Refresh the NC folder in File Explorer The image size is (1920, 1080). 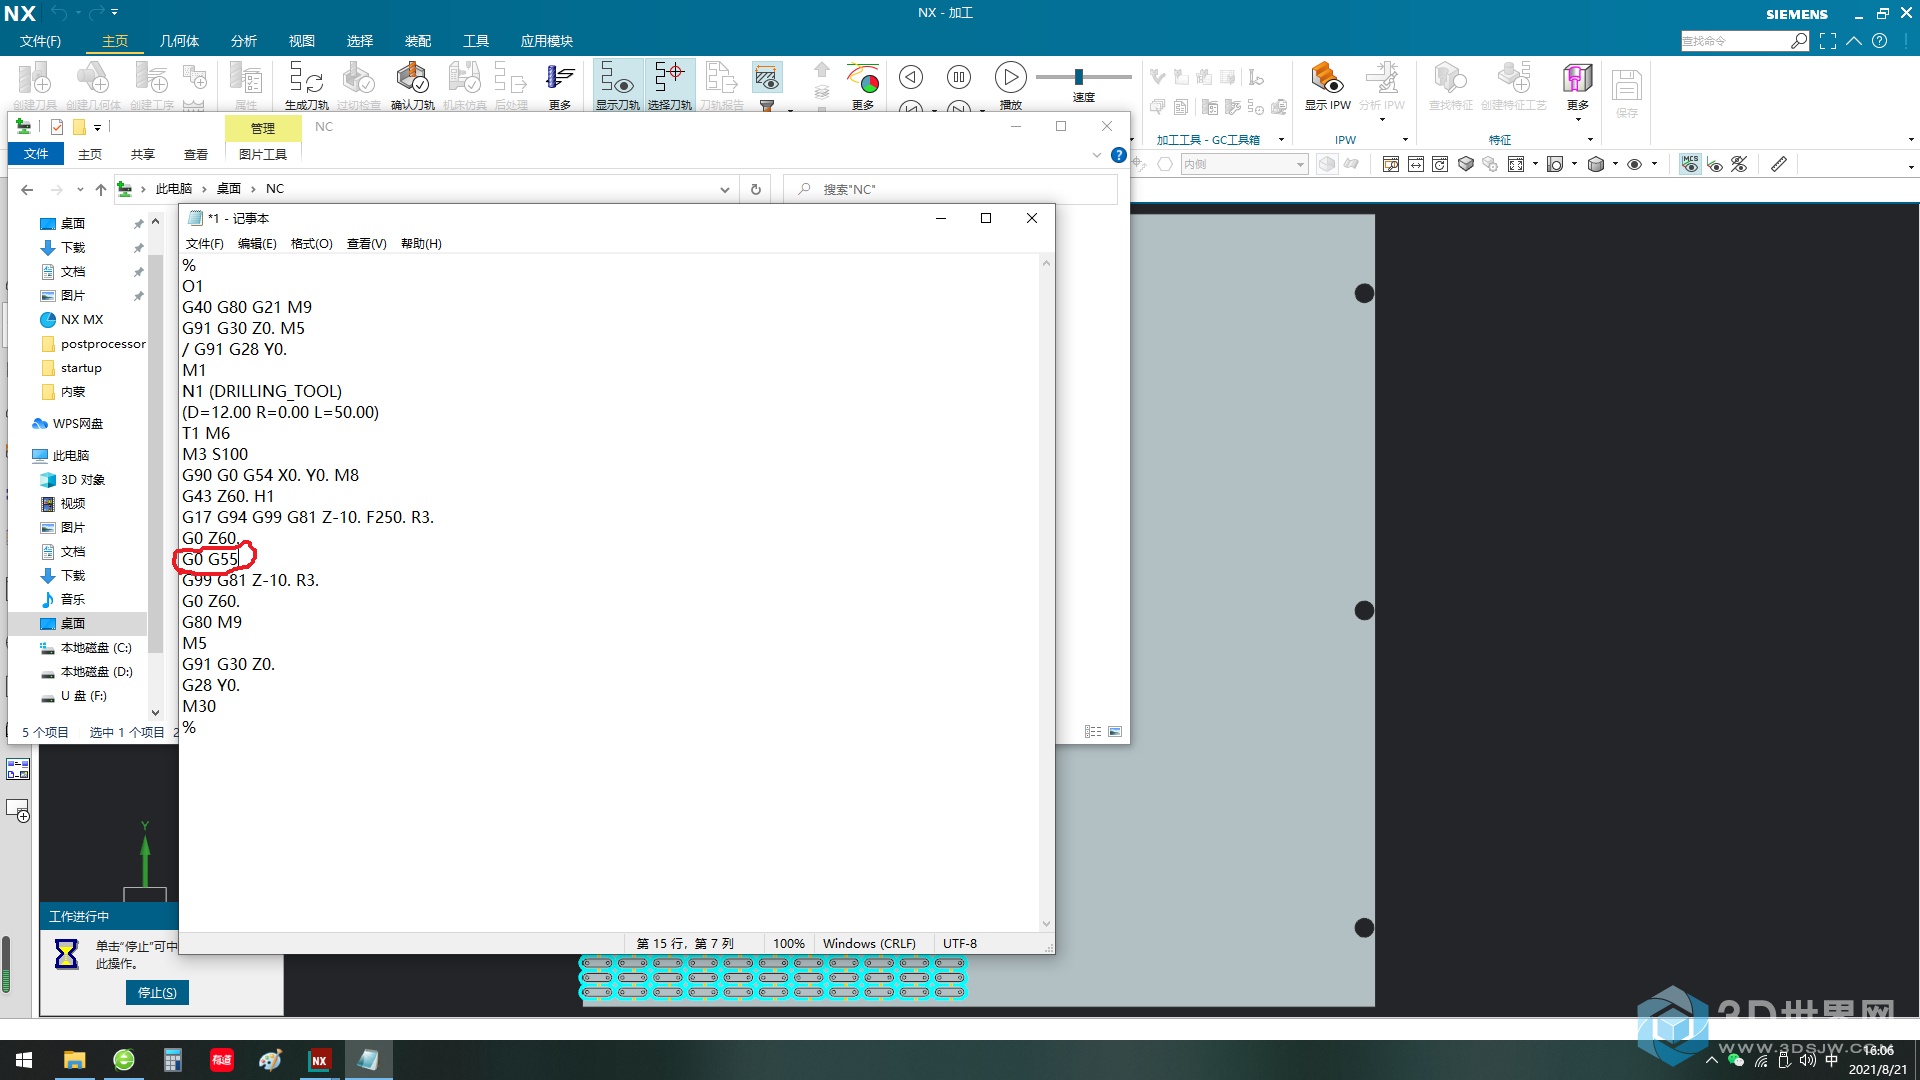click(755, 189)
